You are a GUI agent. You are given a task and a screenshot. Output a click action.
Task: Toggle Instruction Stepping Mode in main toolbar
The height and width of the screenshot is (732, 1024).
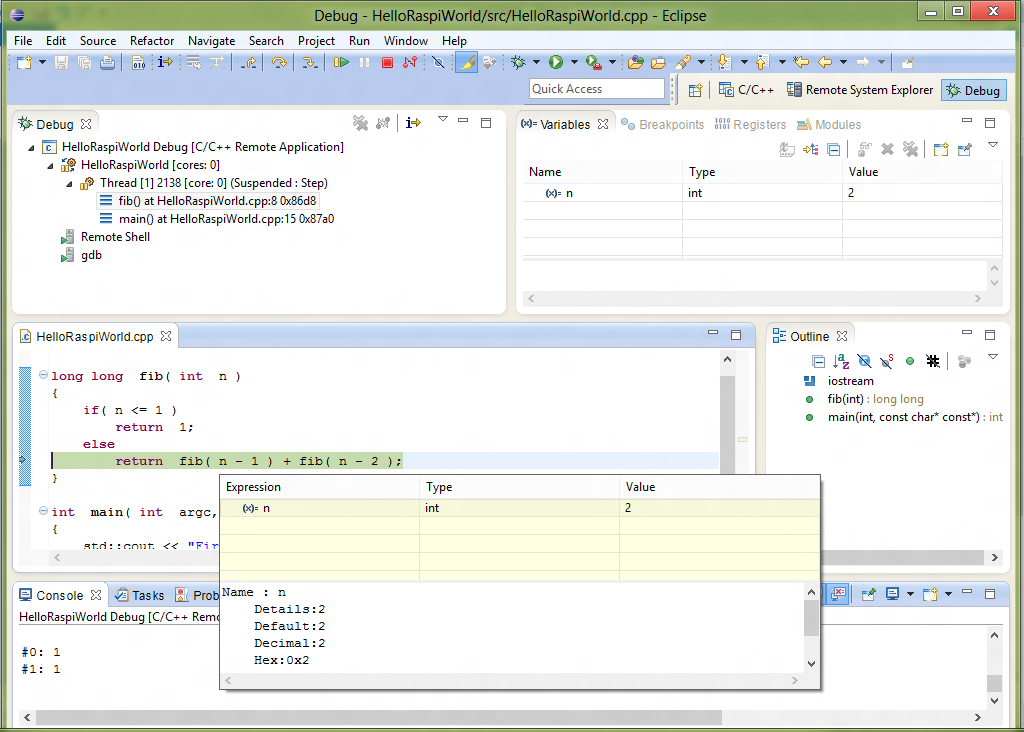click(165, 62)
